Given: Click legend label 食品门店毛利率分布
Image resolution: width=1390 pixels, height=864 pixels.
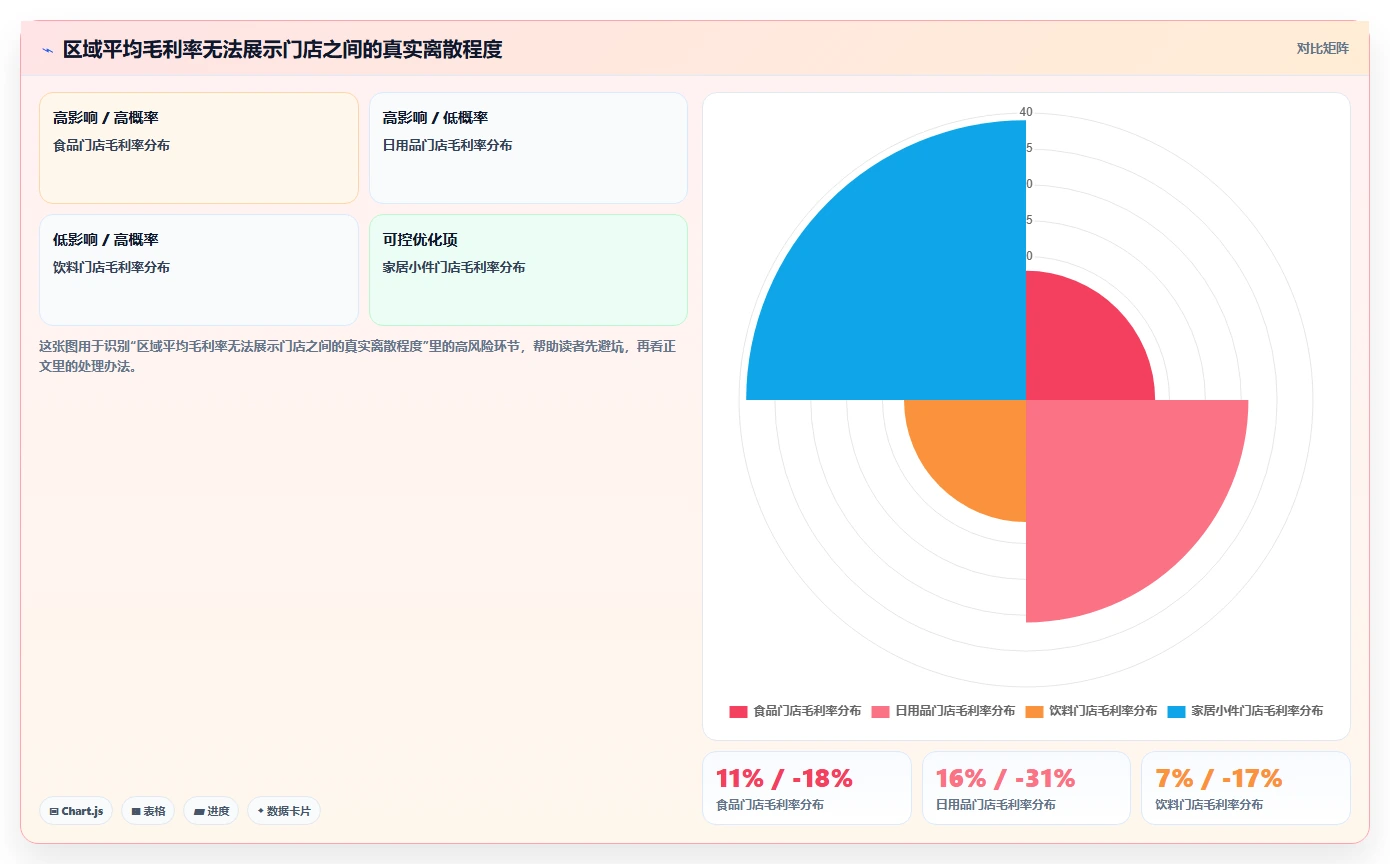Looking at the screenshot, I should pyautogui.click(x=807, y=711).
